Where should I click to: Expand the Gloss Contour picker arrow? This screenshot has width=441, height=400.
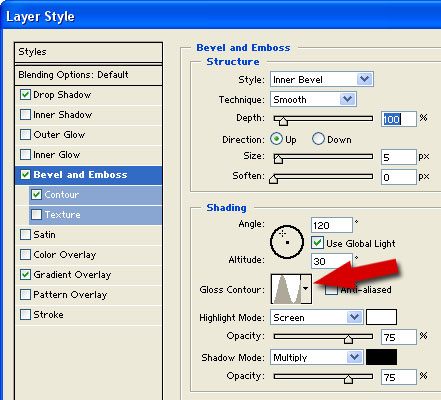click(x=306, y=289)
